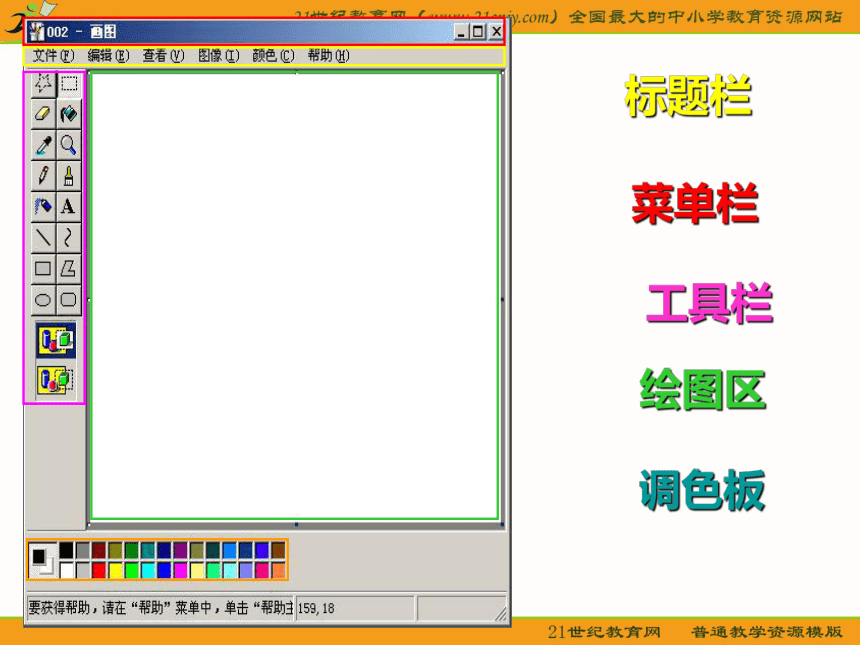The image size is (860, 645).
Task: Select the purple palette swatch
Action: tap(180, 550)
